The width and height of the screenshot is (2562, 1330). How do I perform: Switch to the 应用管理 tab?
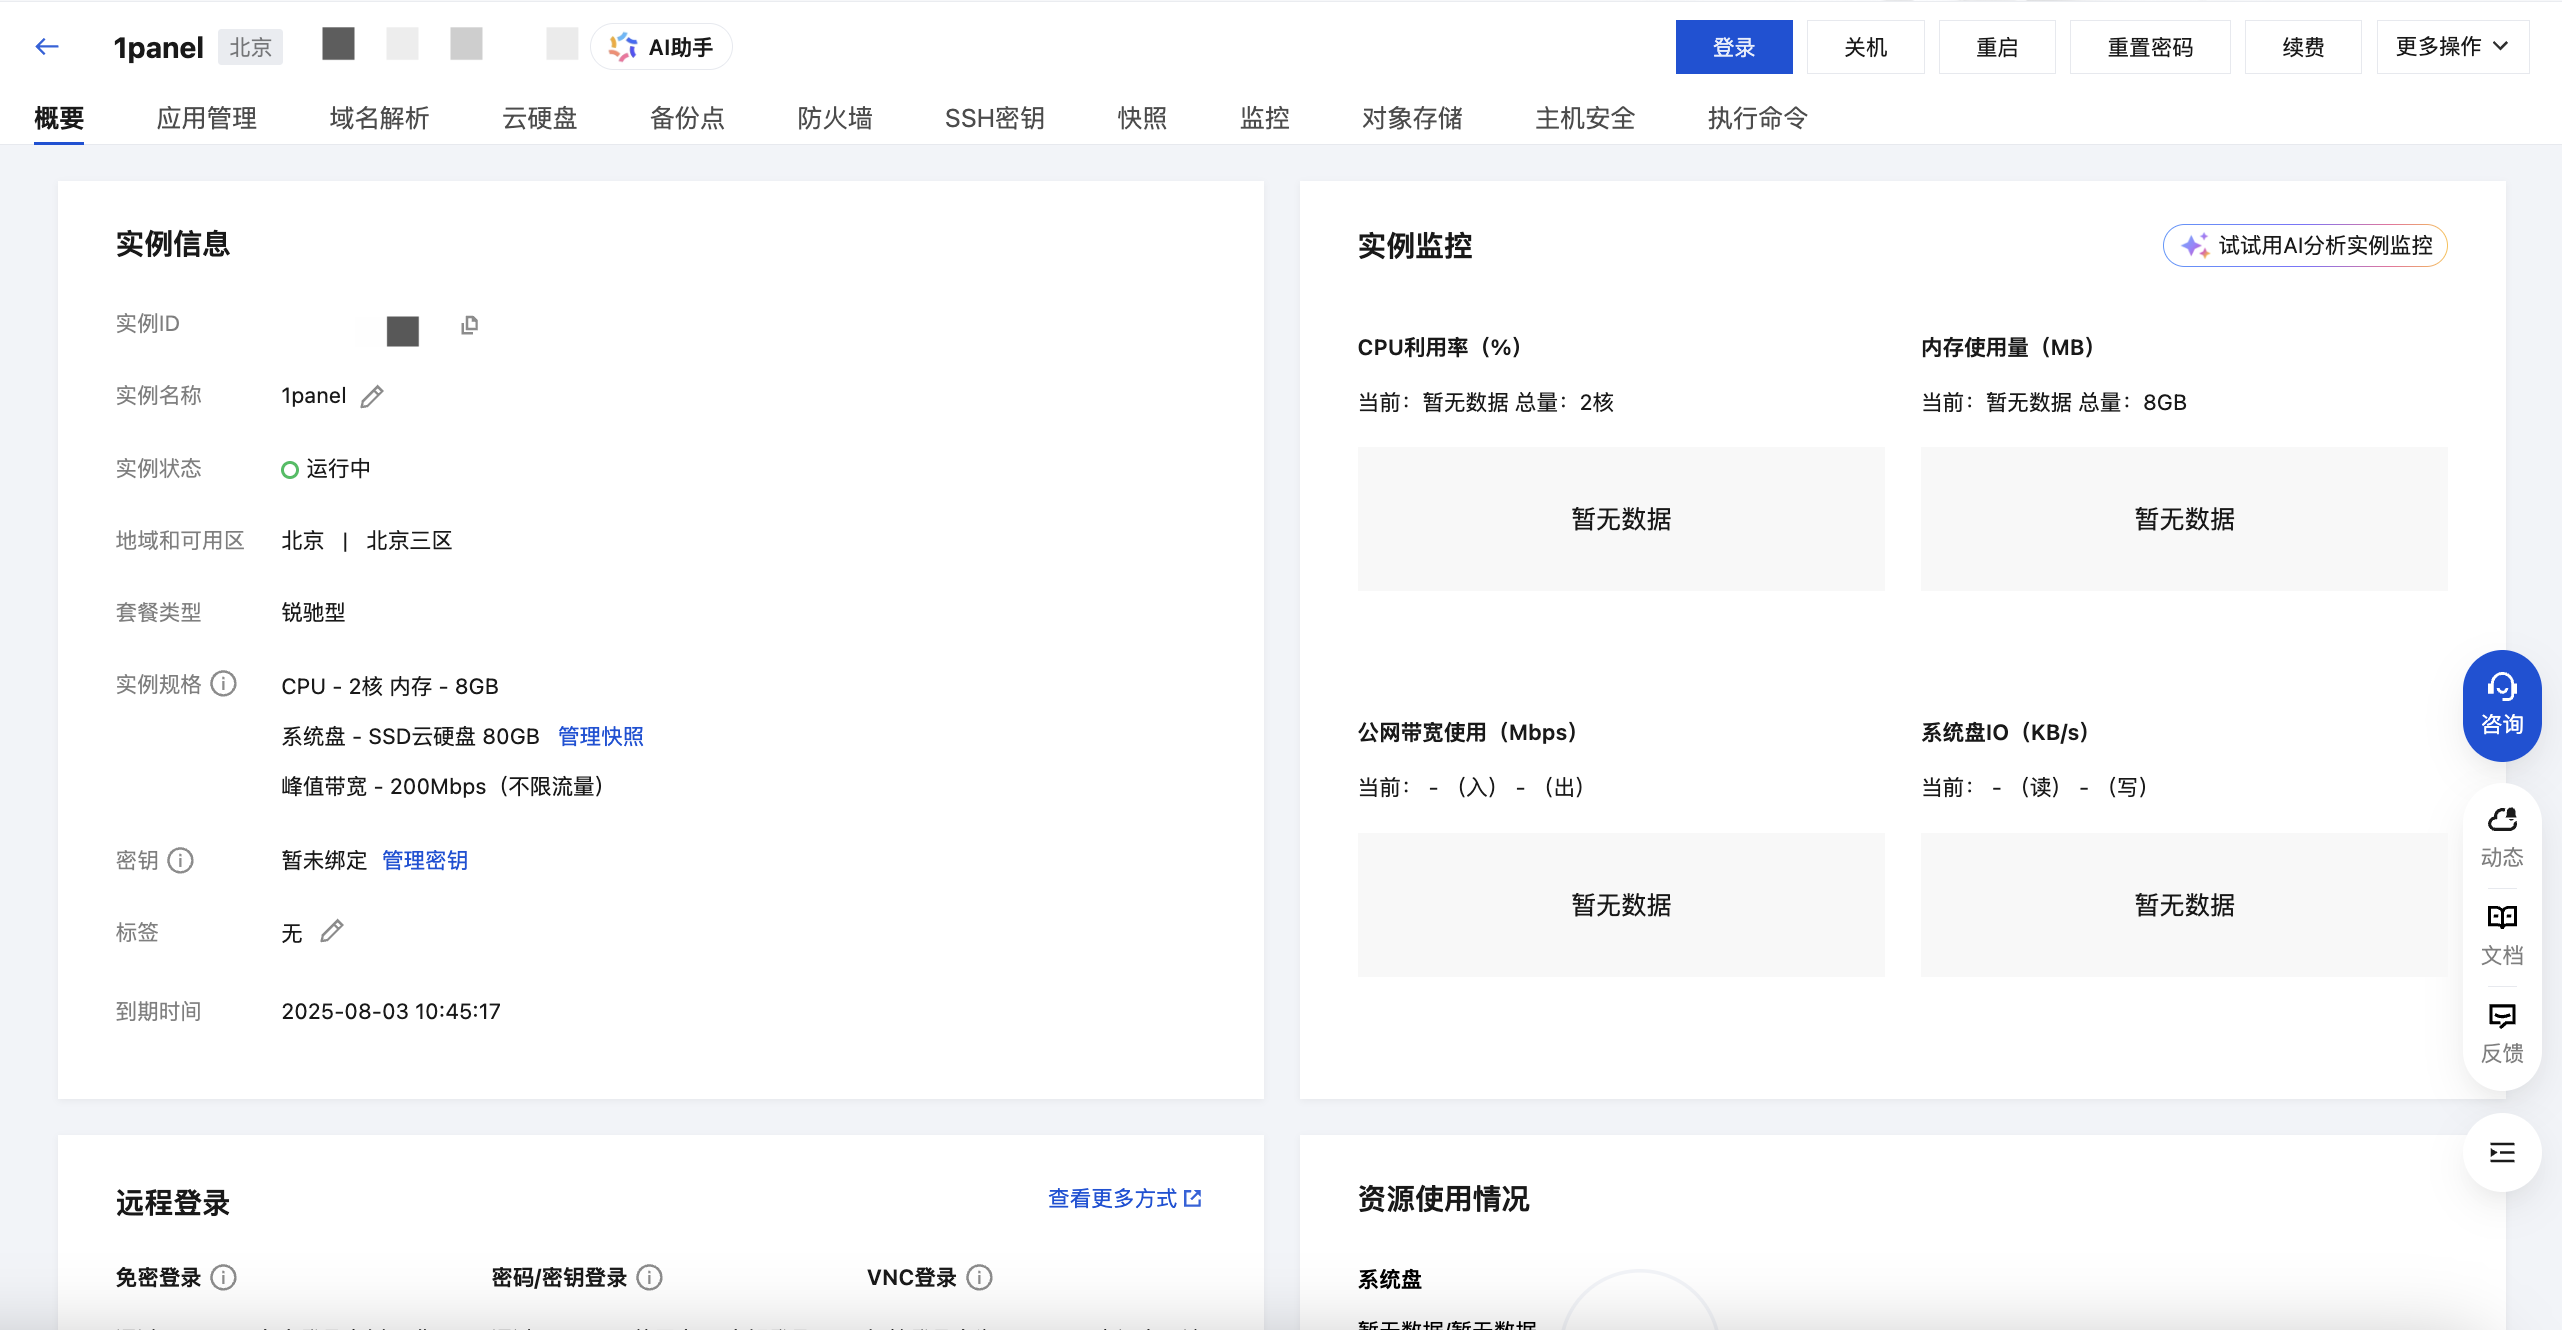pos(207,119)
